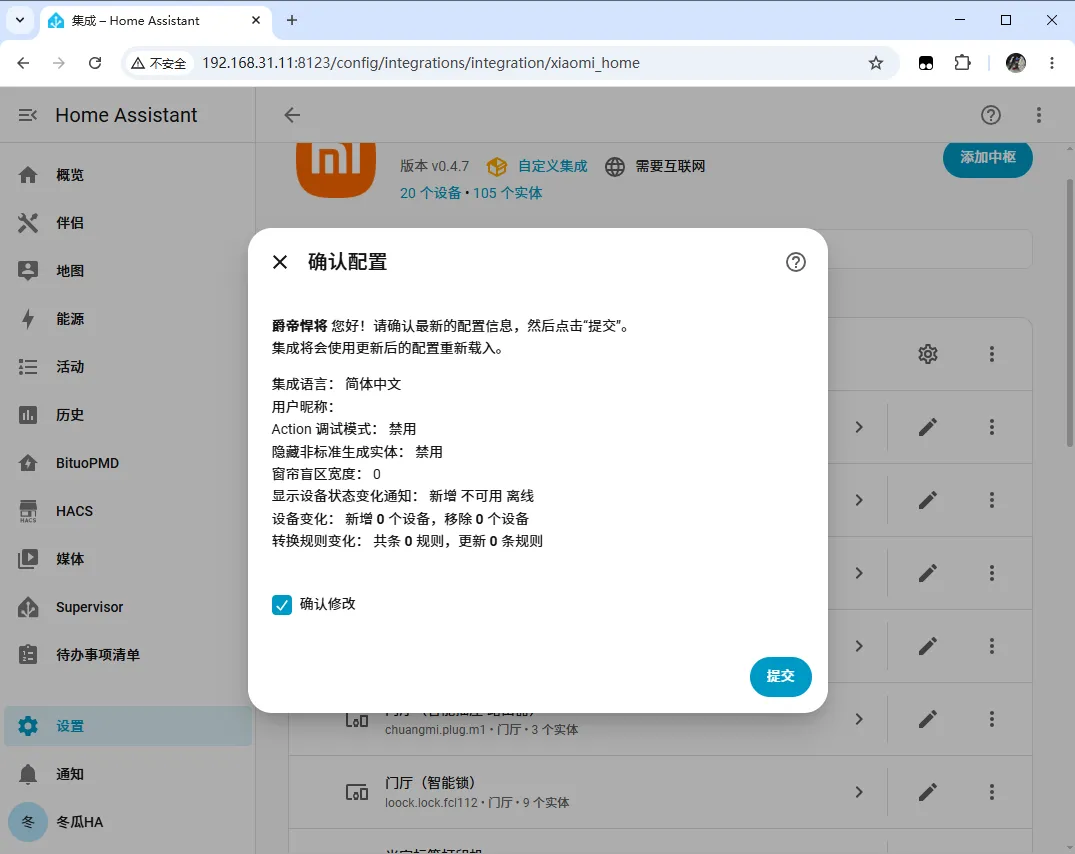
Task: Click the 集成 – Home Assistant browser tab
Action: pos(155,21)
